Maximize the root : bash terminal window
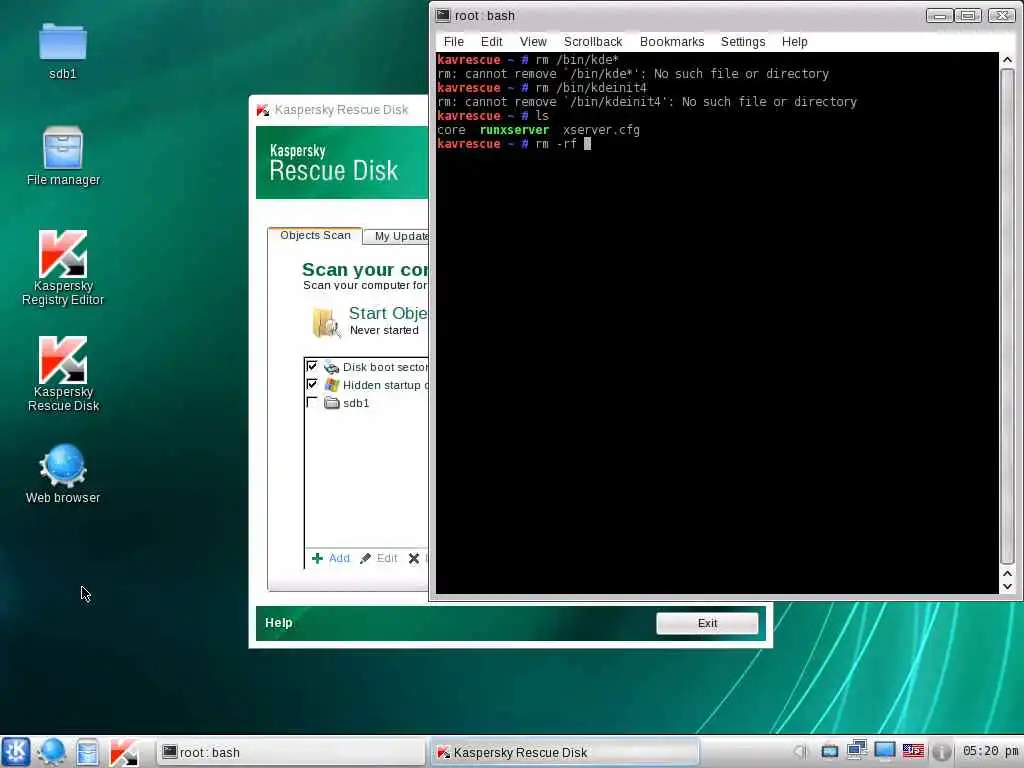 968,16
